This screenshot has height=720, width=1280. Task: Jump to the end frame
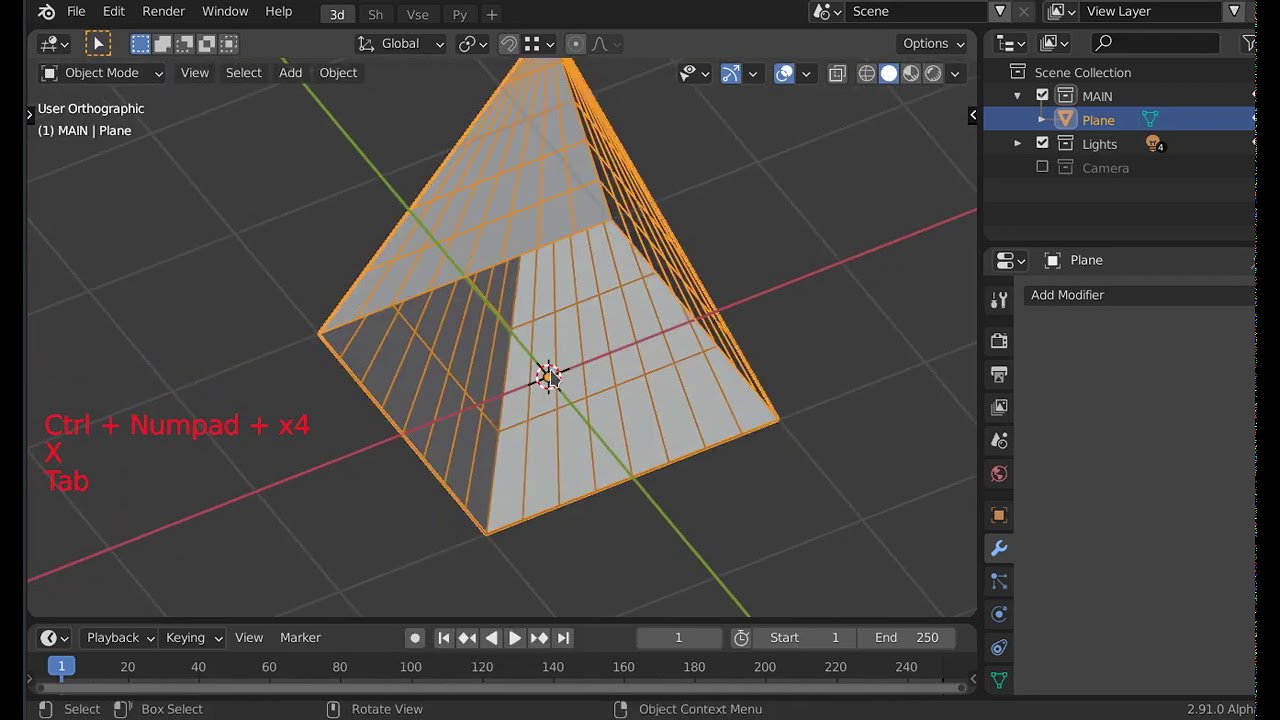point(563,638)
